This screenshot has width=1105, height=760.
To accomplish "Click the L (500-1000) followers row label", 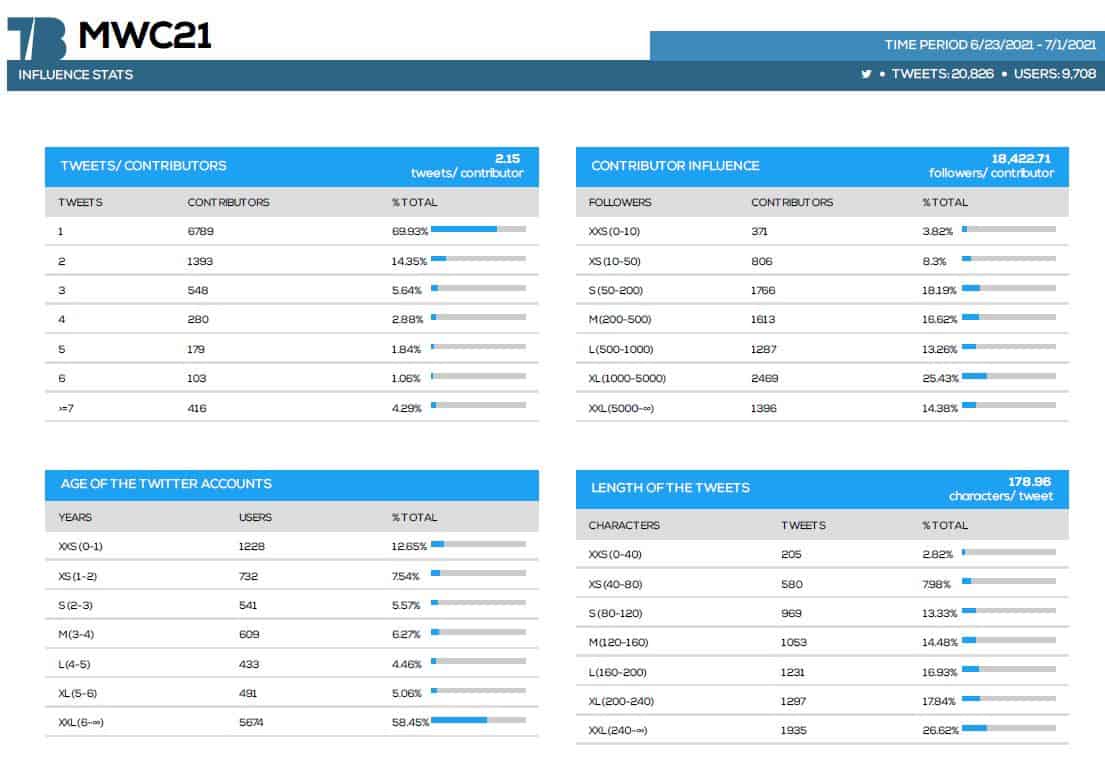I will (x=620, y=349).
